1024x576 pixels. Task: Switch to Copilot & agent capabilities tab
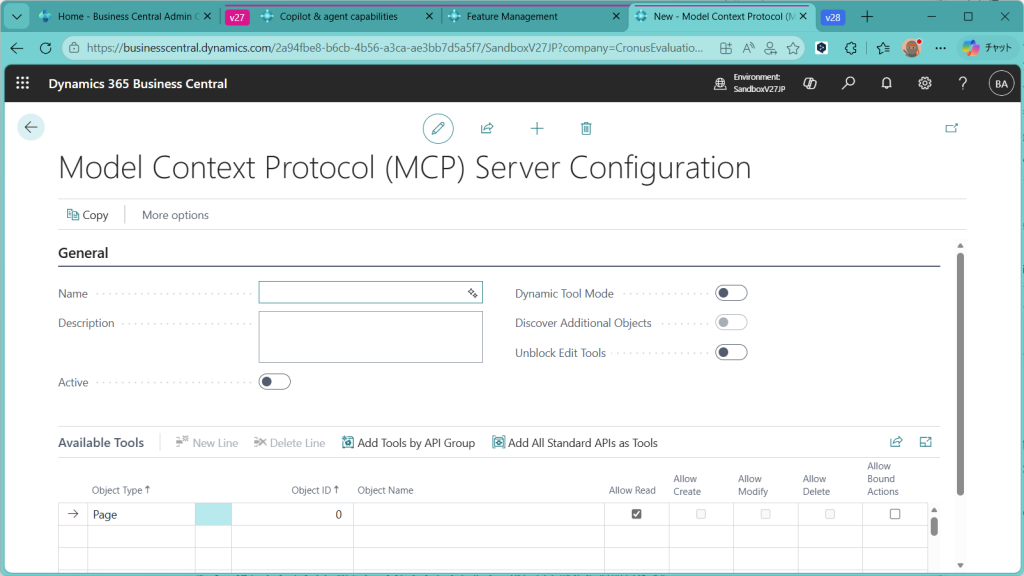coord(338,17)
